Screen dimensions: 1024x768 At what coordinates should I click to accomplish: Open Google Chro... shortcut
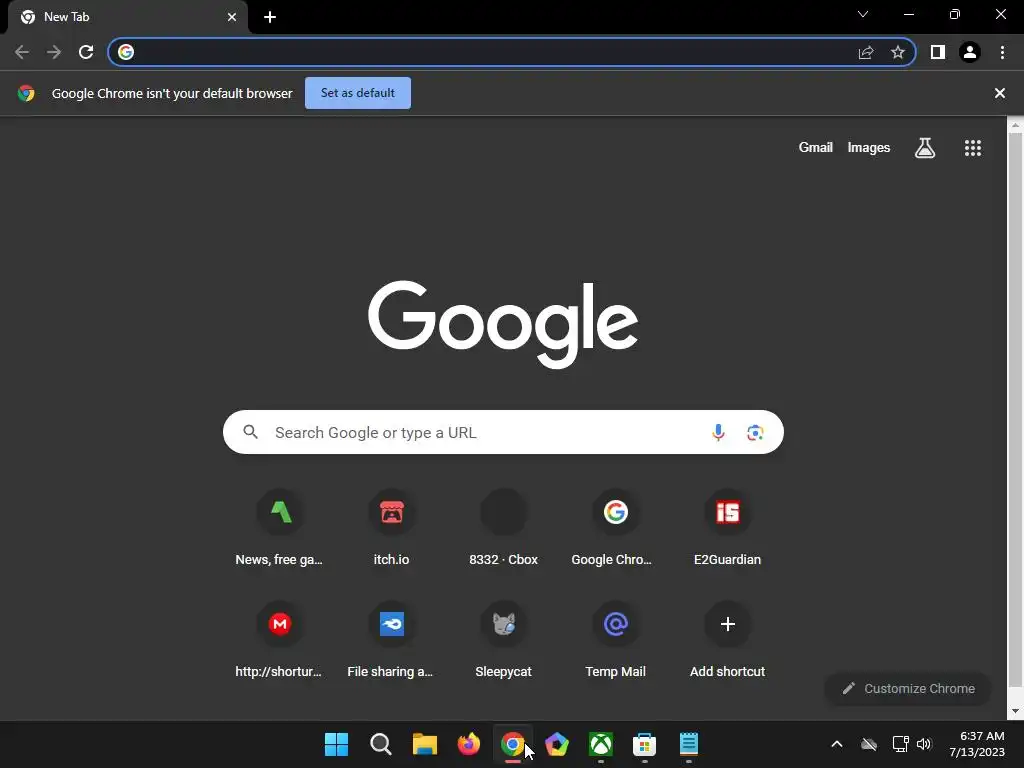[615, 529]
